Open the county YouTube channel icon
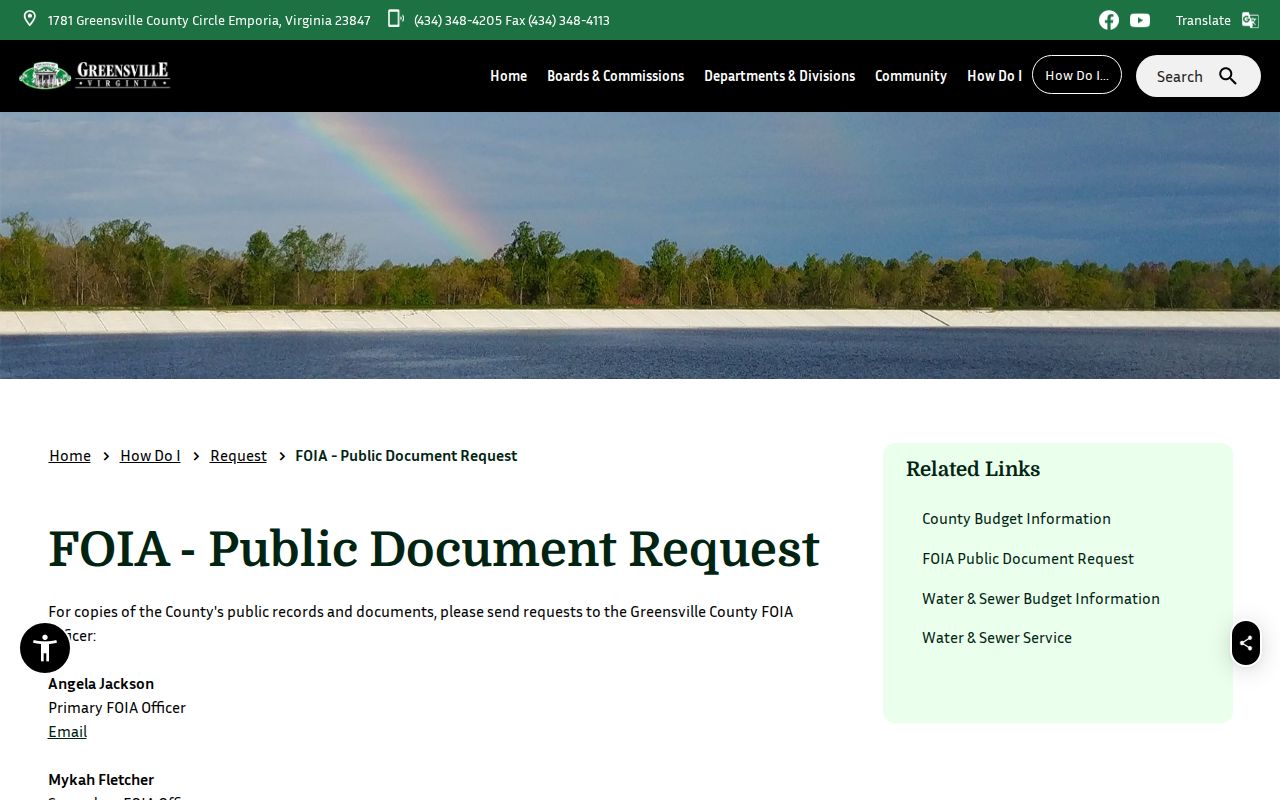 tap(1140, 20)
